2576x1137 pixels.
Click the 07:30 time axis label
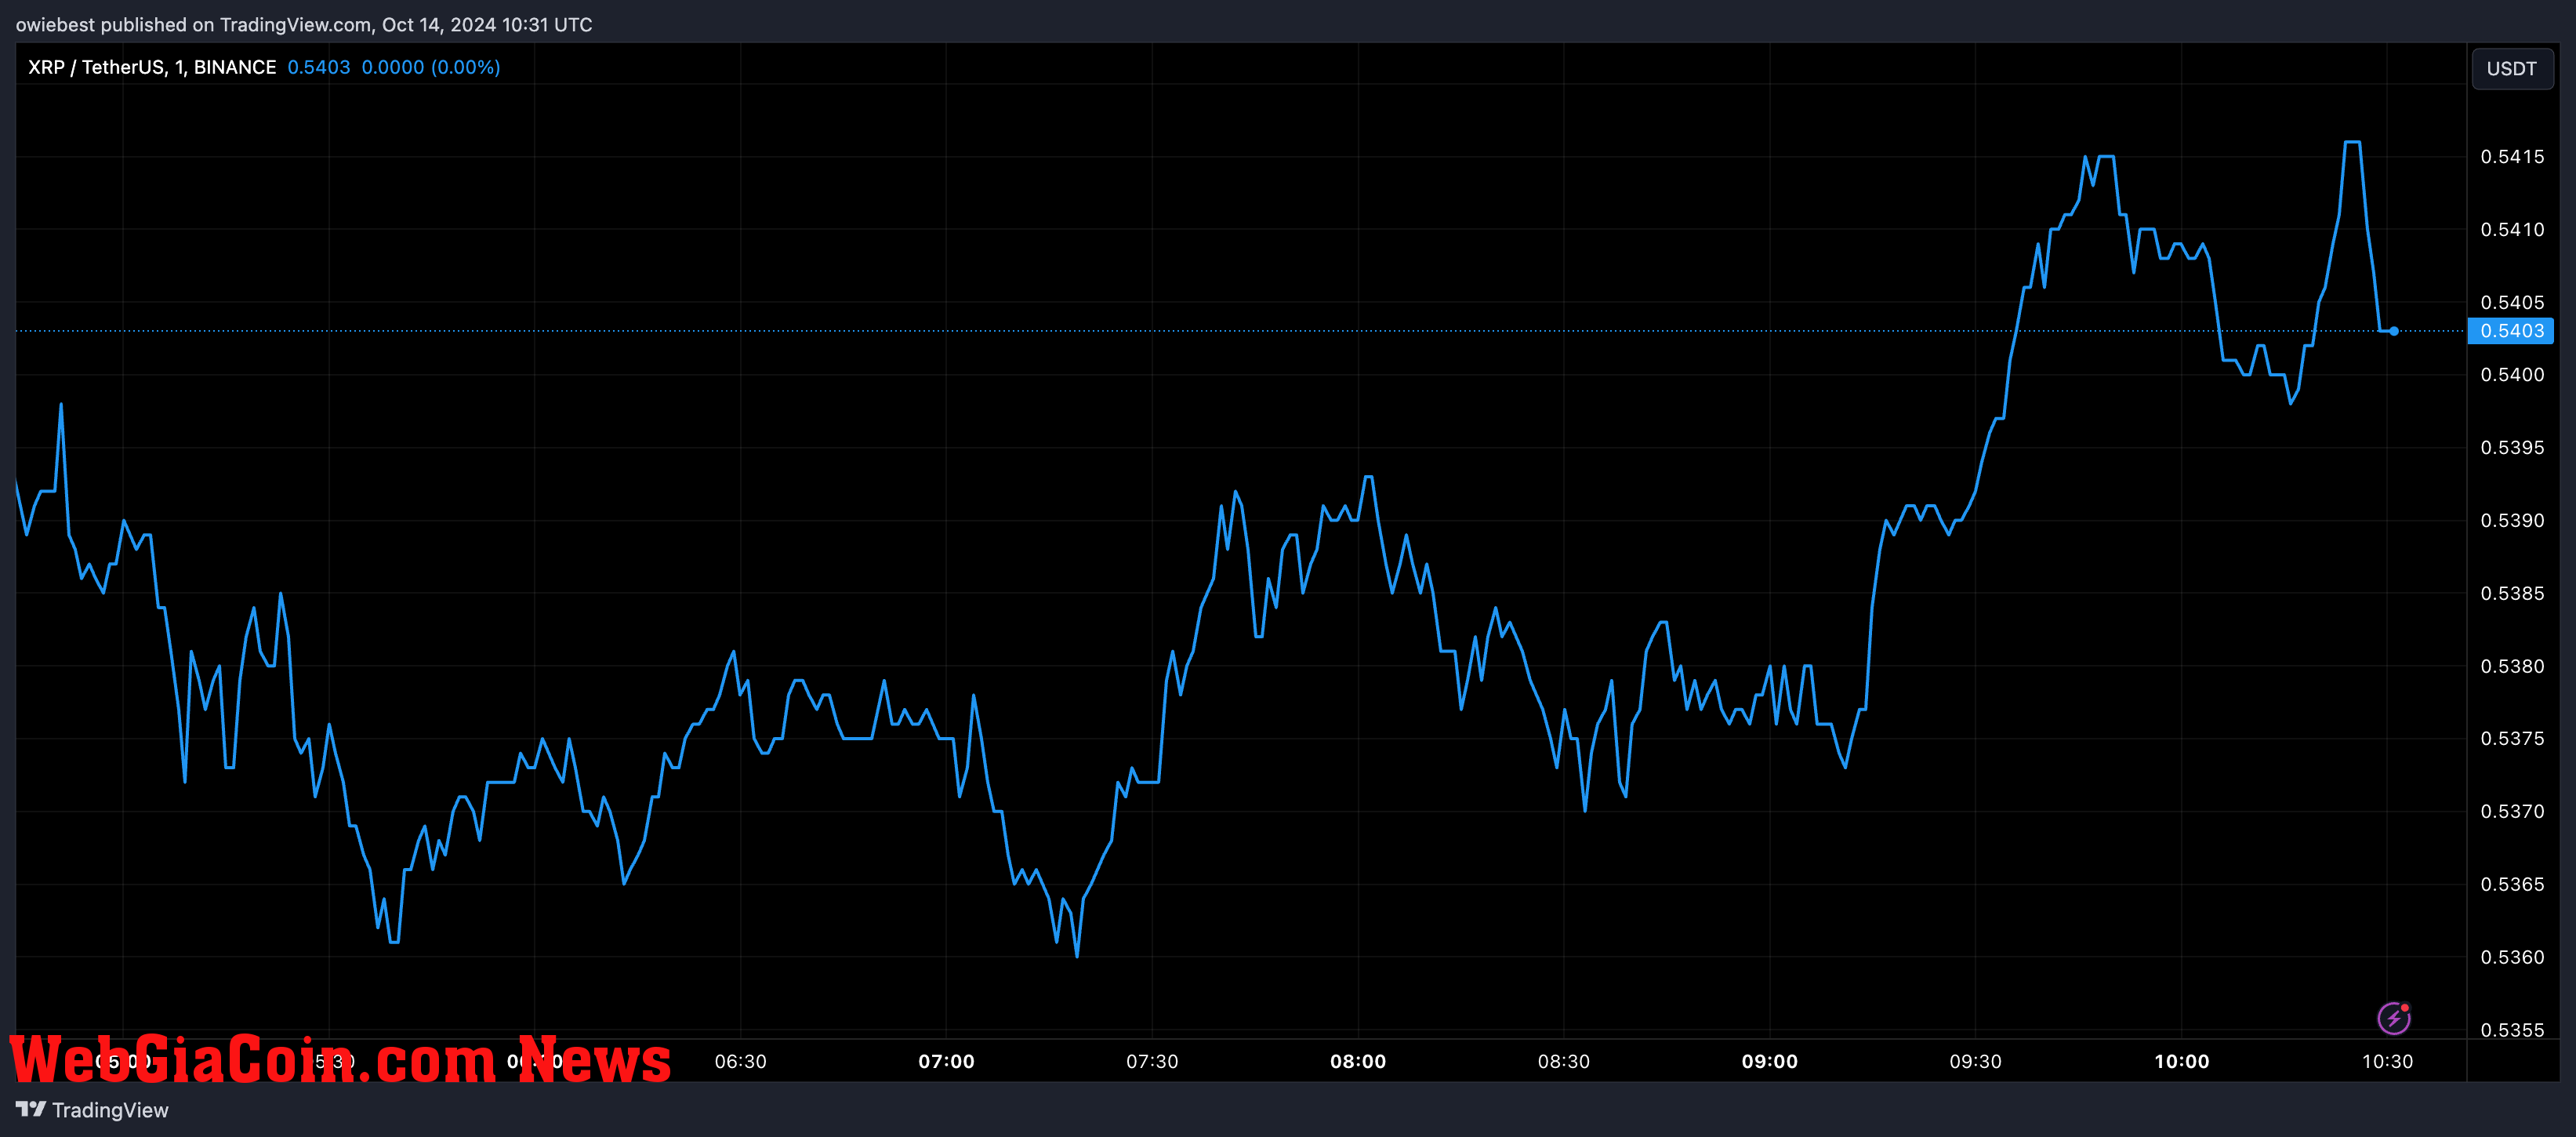point(1152,1062)
